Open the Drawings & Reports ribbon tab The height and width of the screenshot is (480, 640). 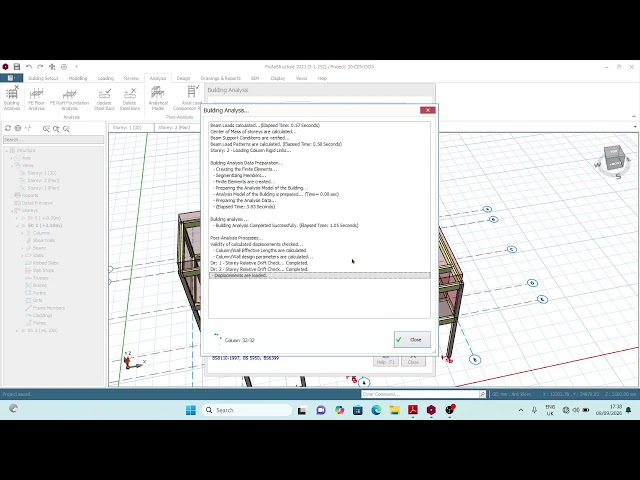pos(220,78)
